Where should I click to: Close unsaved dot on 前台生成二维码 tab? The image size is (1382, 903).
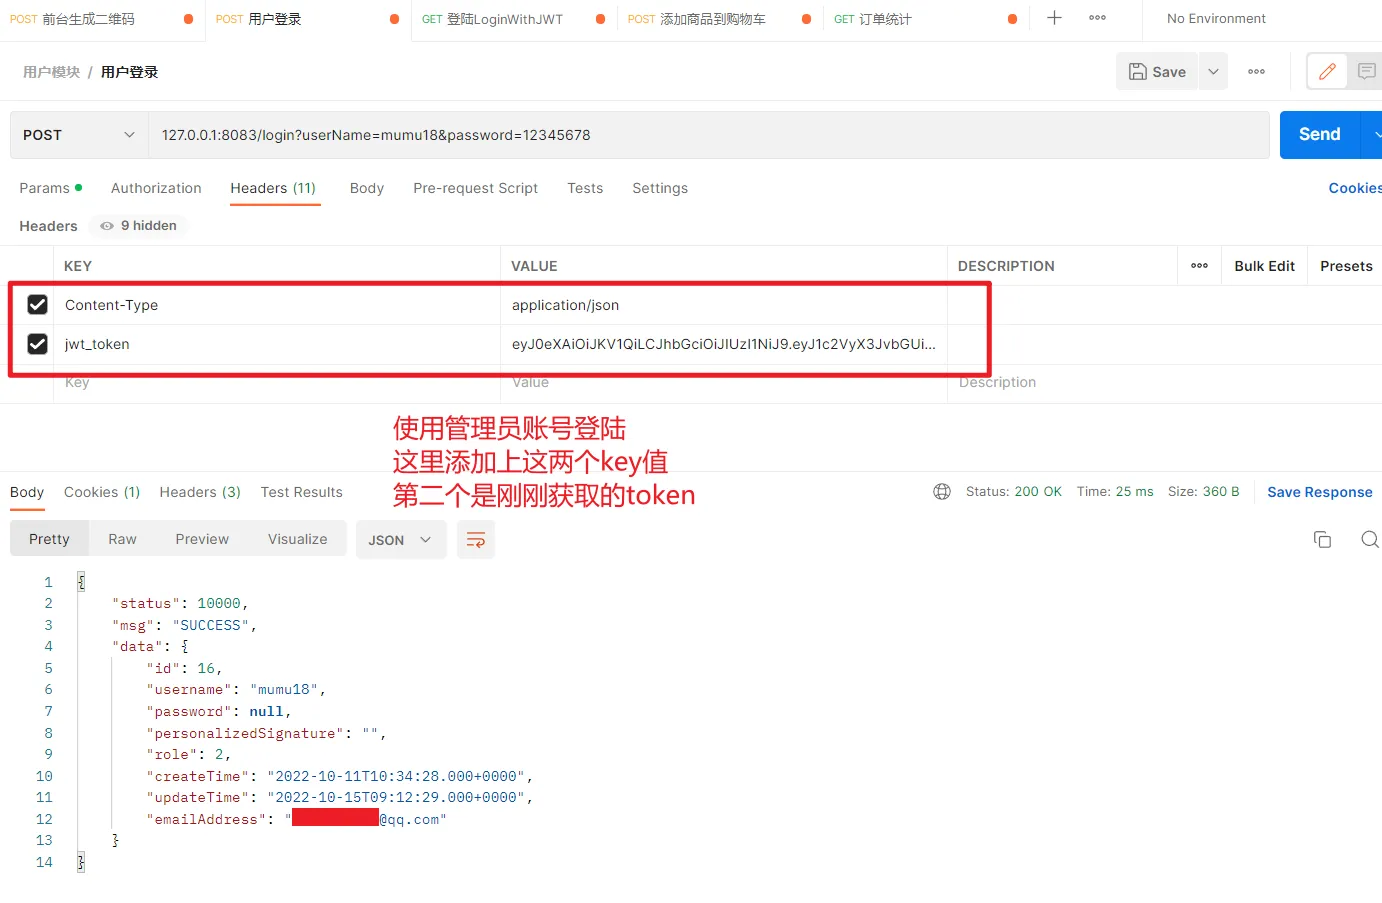[188, 19]
